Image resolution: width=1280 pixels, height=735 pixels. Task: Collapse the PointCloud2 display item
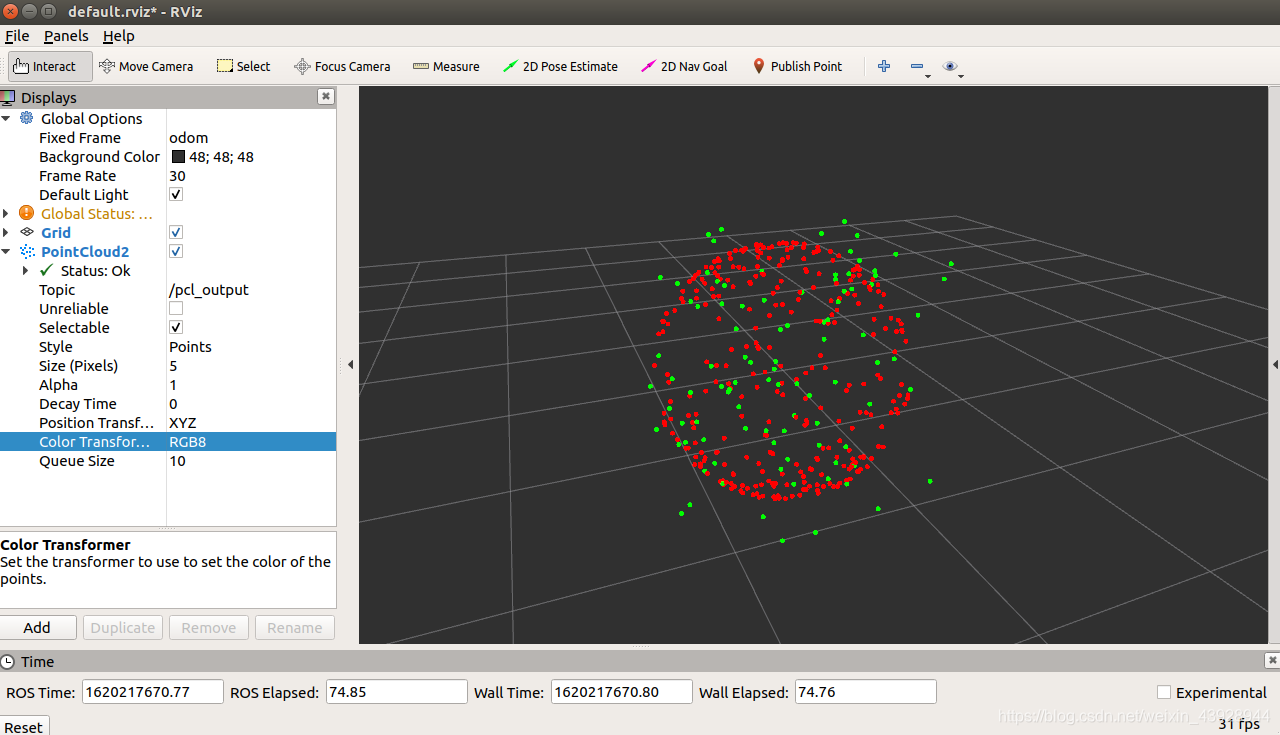click(6, 251)
